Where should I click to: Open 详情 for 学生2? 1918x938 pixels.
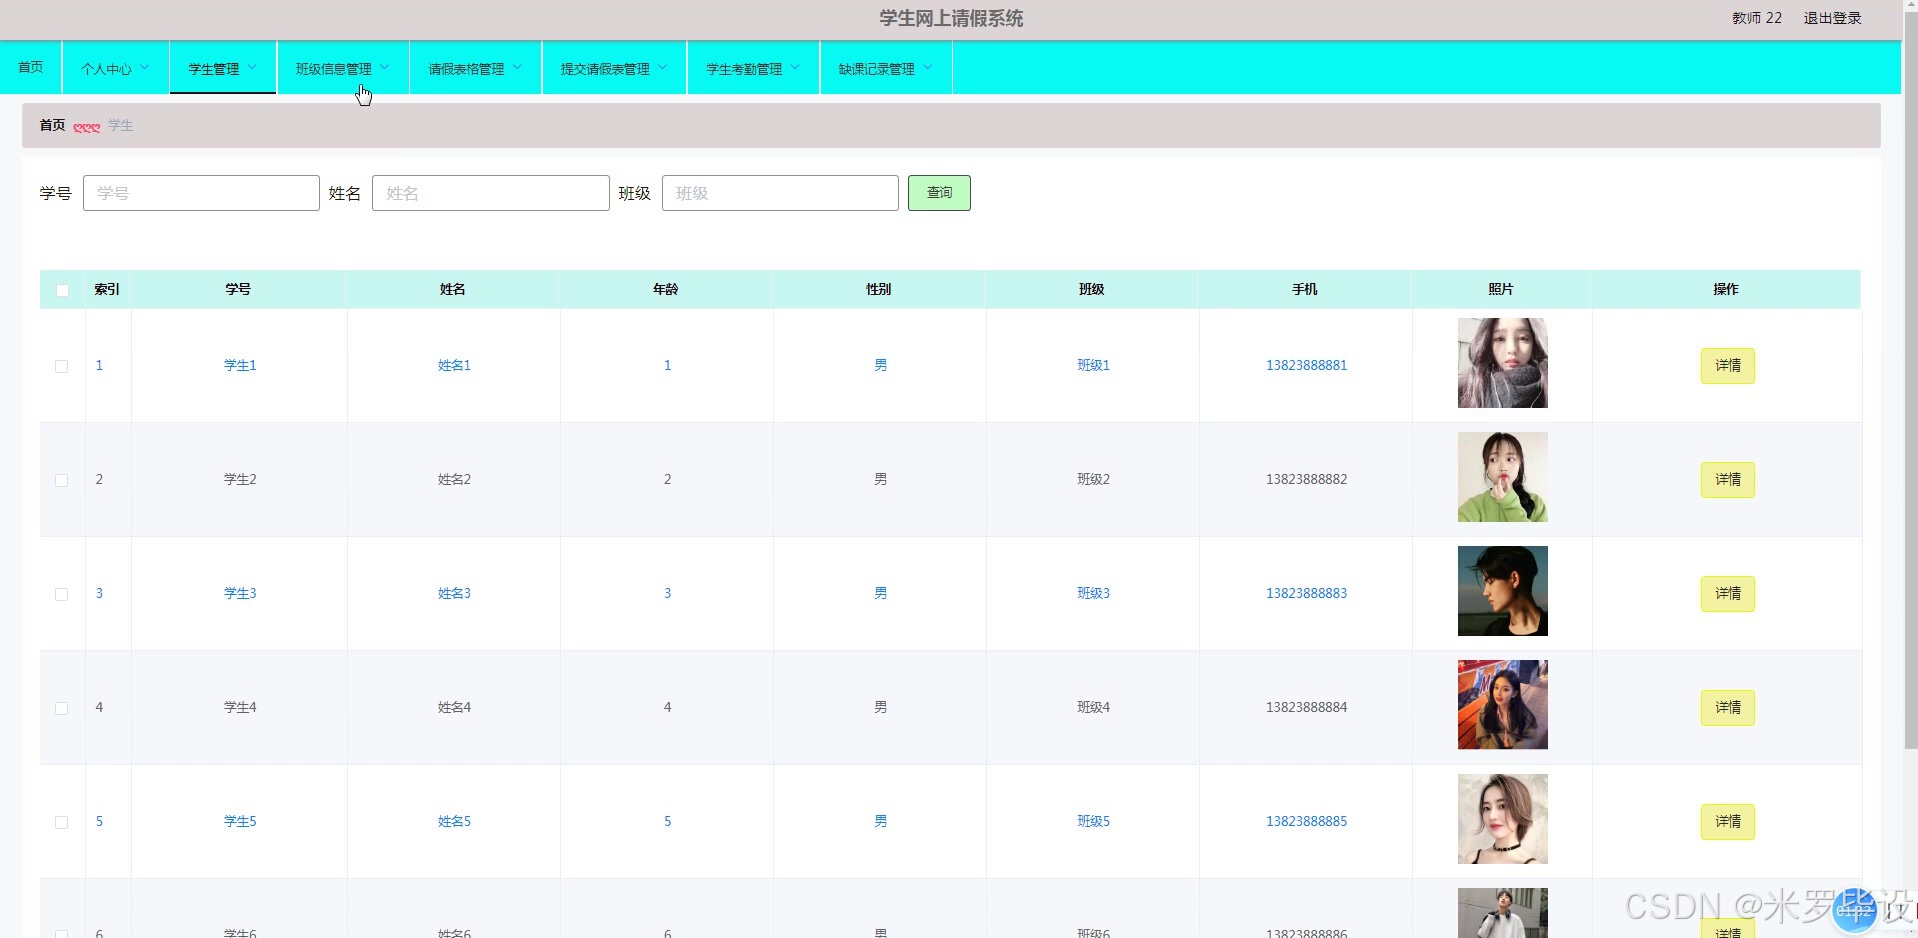coord(1727,480)
